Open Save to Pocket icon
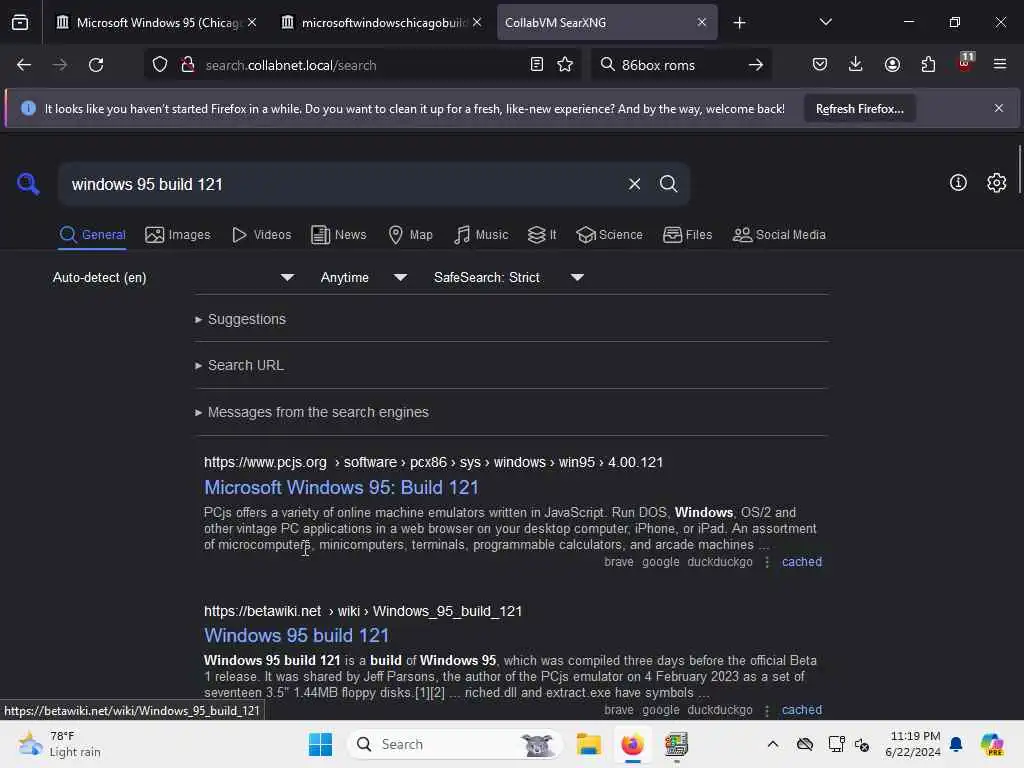This screenshot has width=1024, height=768. 820,65
